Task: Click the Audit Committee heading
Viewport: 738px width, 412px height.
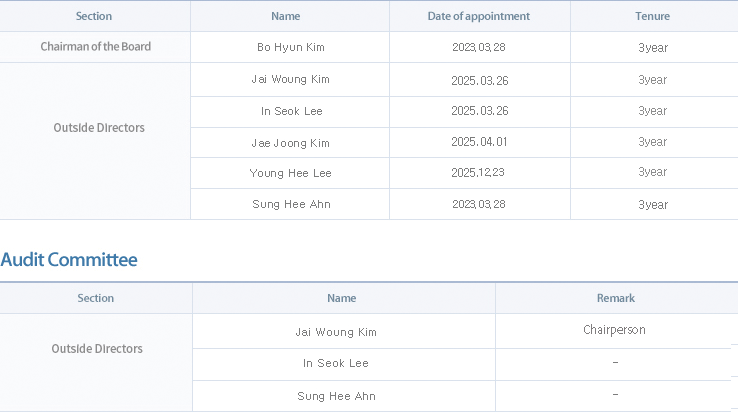Action: tap(69, 260)
